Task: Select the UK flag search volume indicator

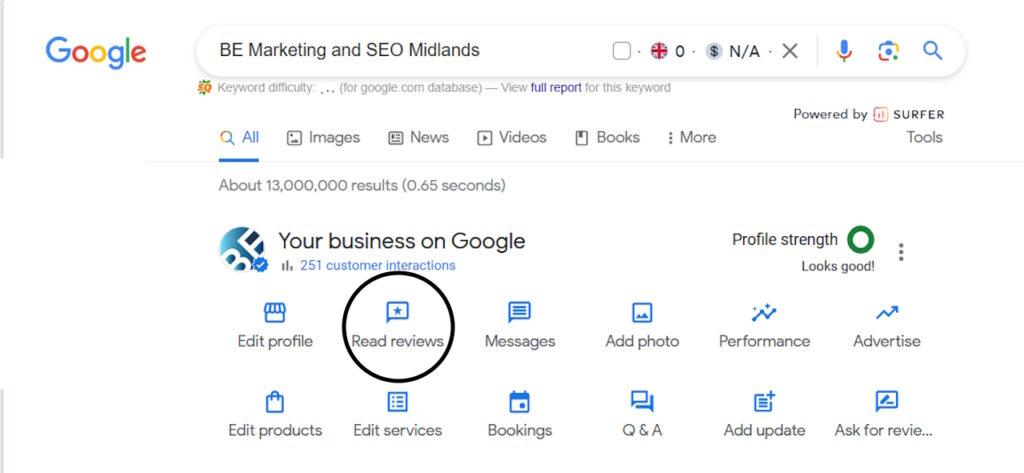Action: pos(660,51)
